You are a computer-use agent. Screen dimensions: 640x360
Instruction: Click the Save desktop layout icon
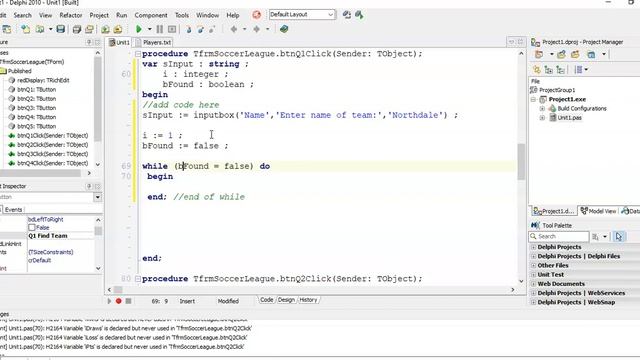(347, 15)
